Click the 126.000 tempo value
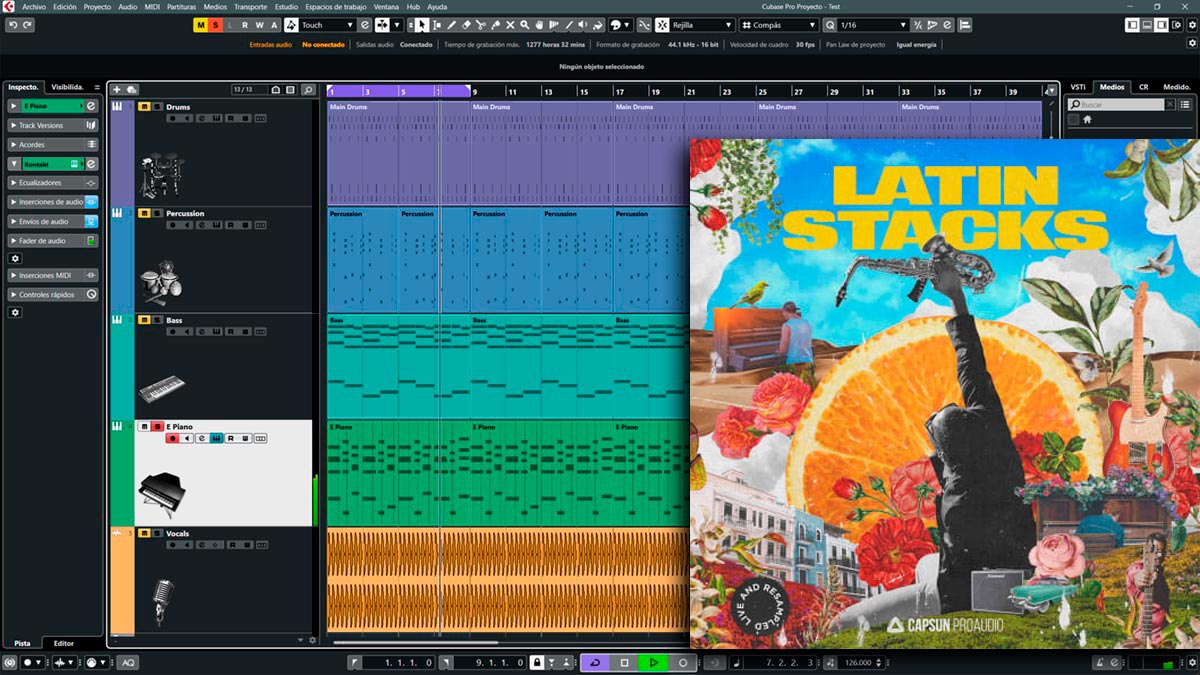This screenshot has width=1200, height=675. click(858, 662)
